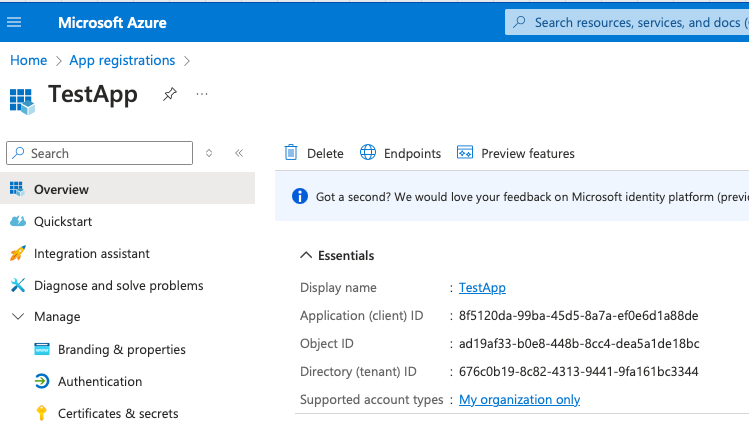Open My organization only link
Viewport: 749px width, 421px height.
pyautogui.click(x=520, y=399)
